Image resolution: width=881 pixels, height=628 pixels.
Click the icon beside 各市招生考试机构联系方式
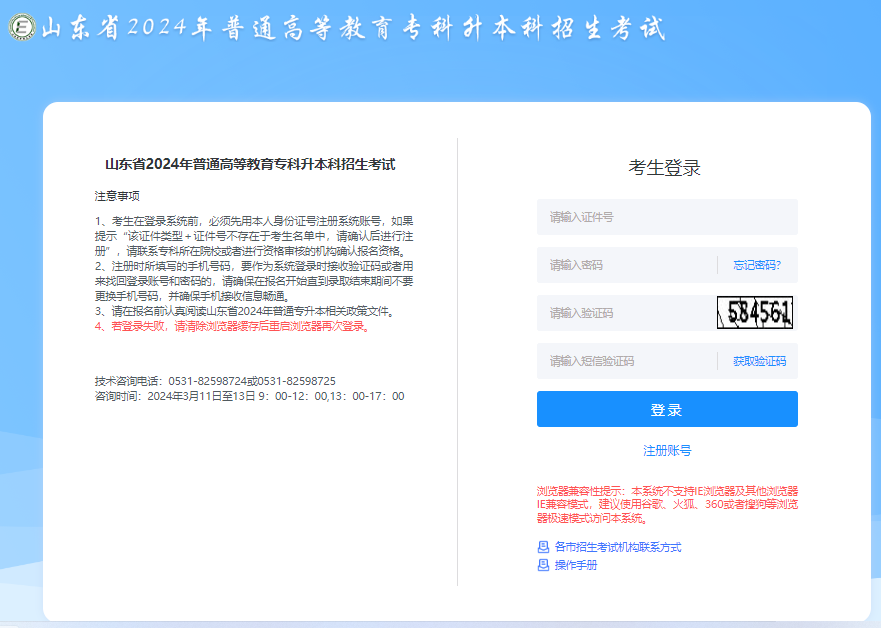543,547
